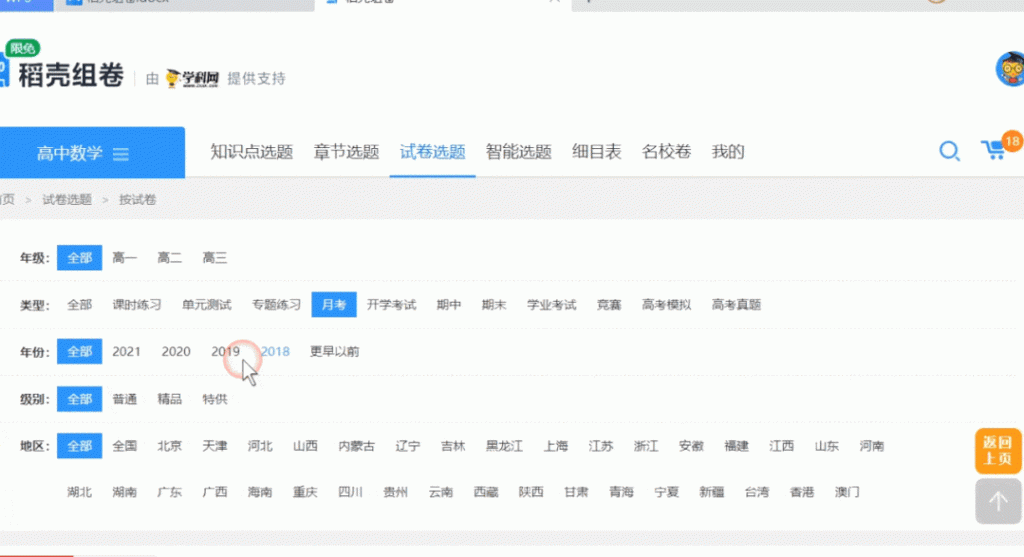Choose type 高考模拟
1024x557 pixels.
666,305
